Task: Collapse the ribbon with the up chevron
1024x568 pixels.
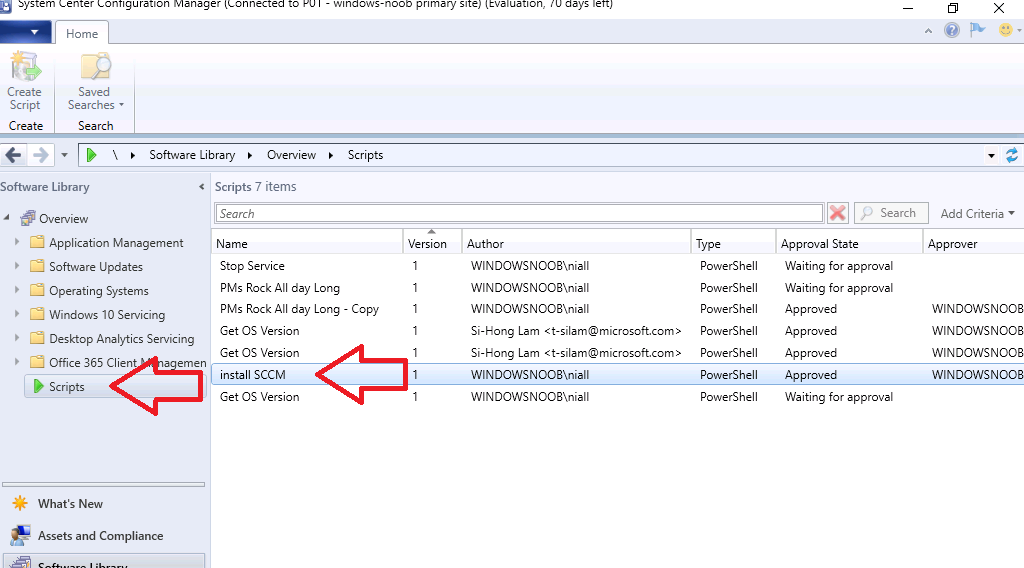Action: (928, 31)
